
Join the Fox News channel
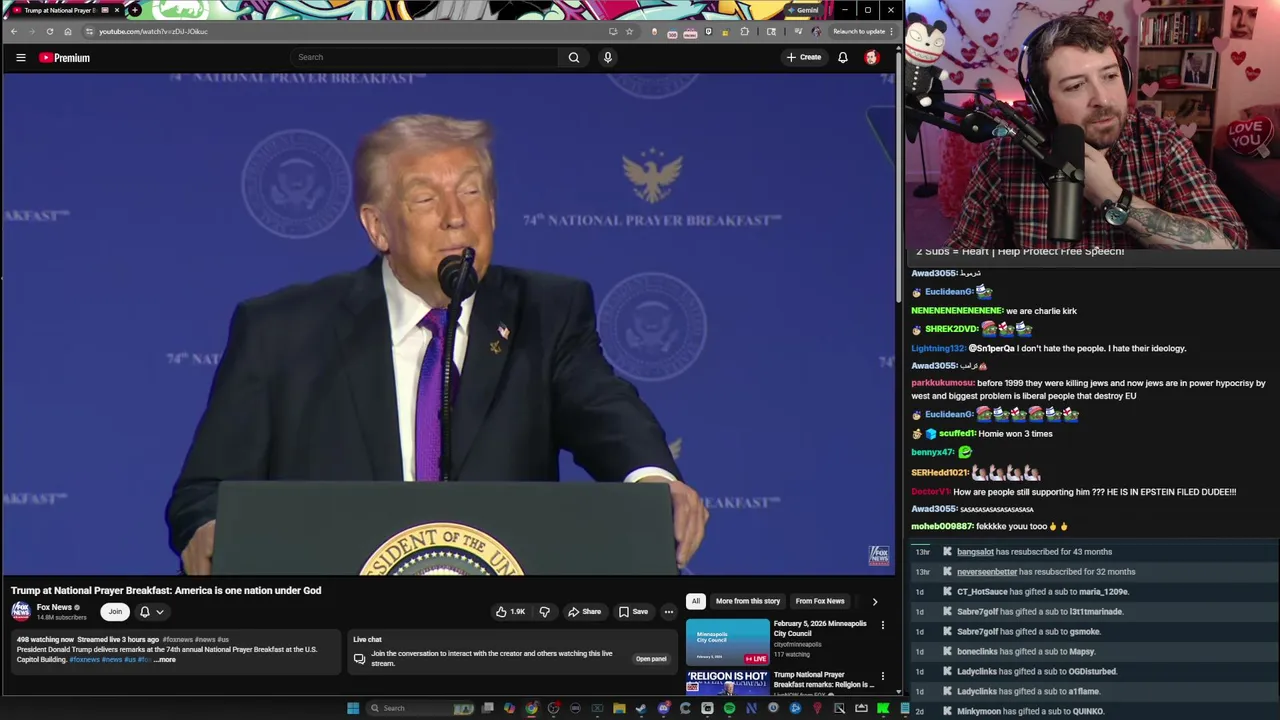[115, 611]
